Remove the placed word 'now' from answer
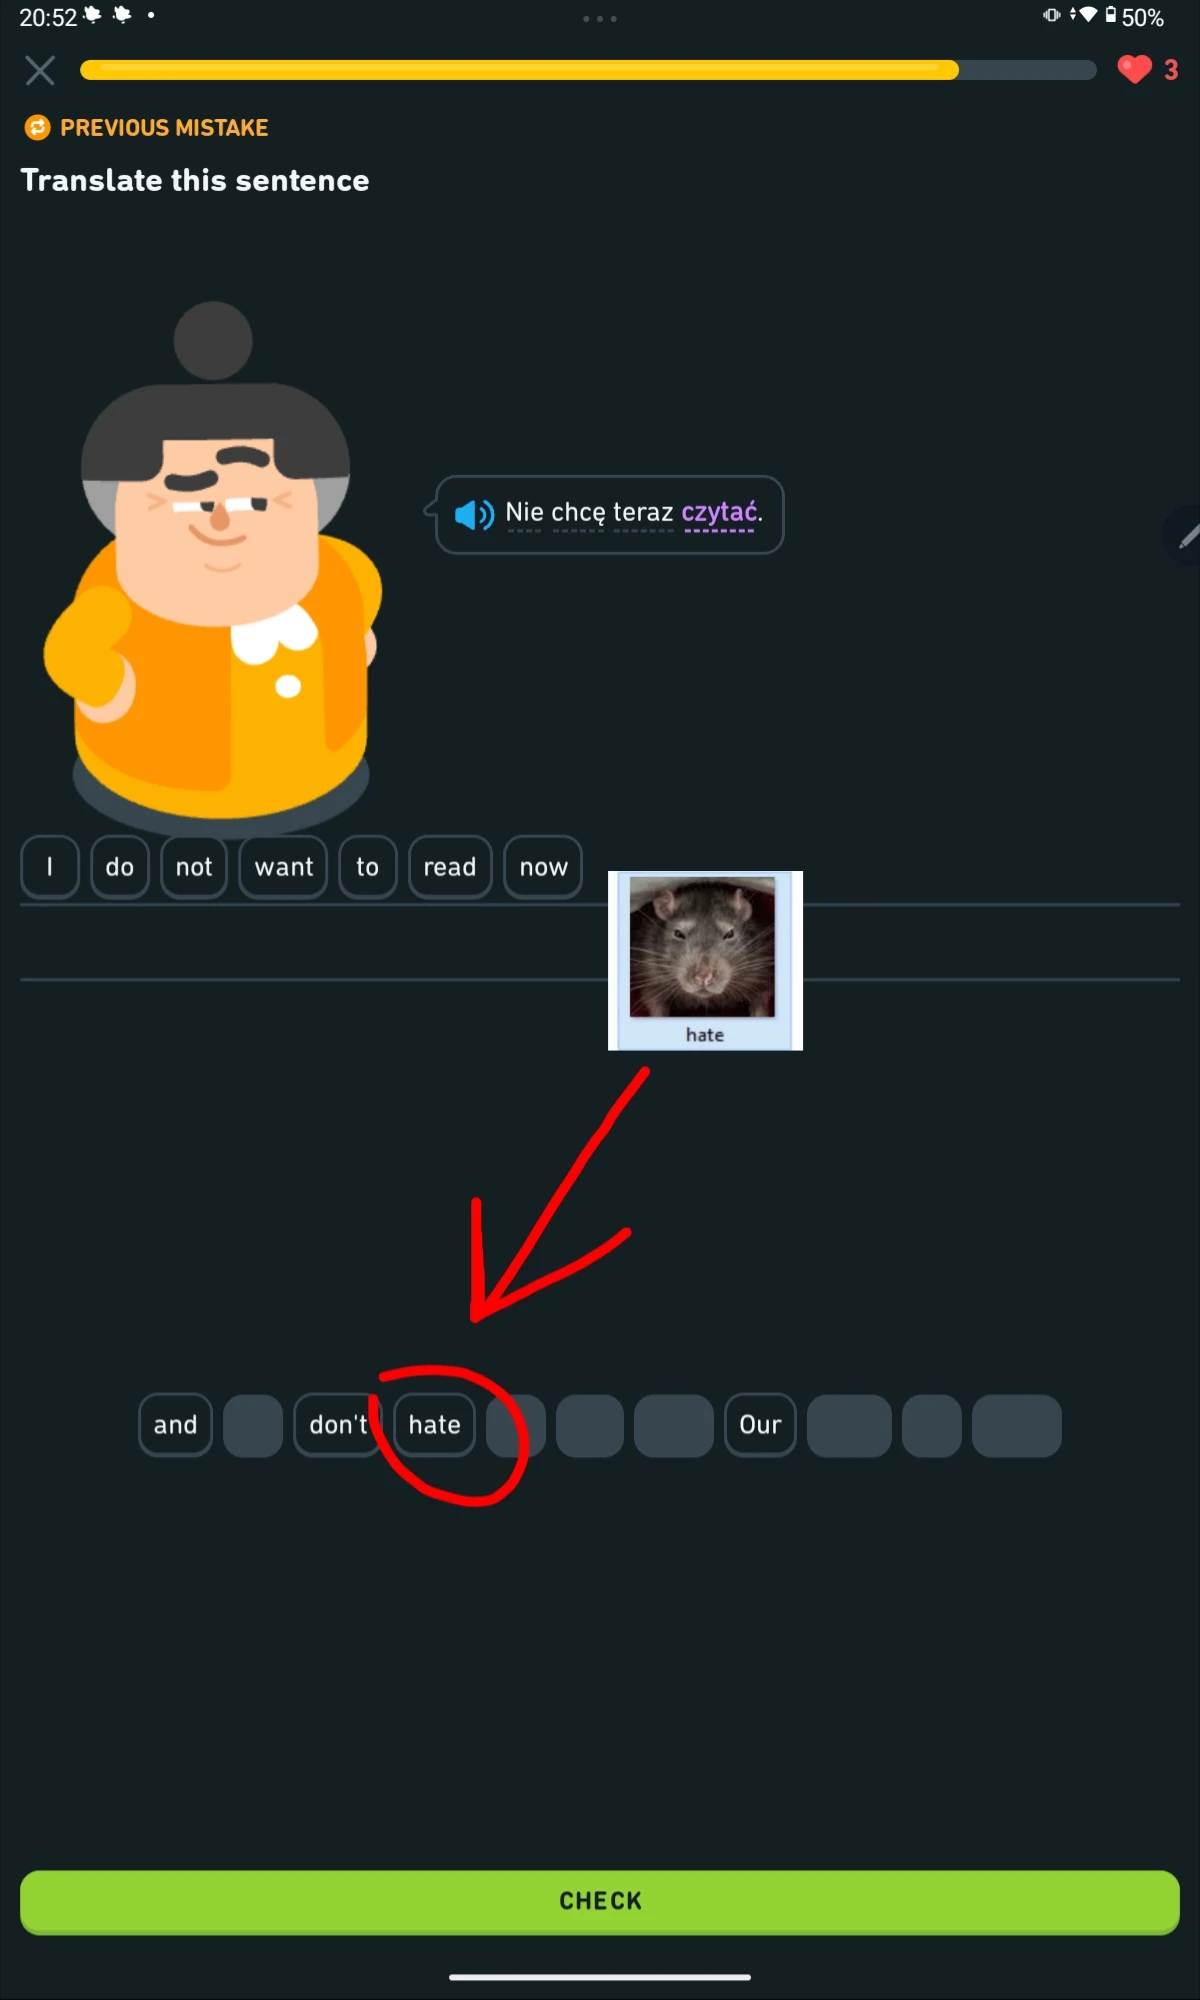The width and height of the screenshot is (1200, 2000). (x=543, y=867)
